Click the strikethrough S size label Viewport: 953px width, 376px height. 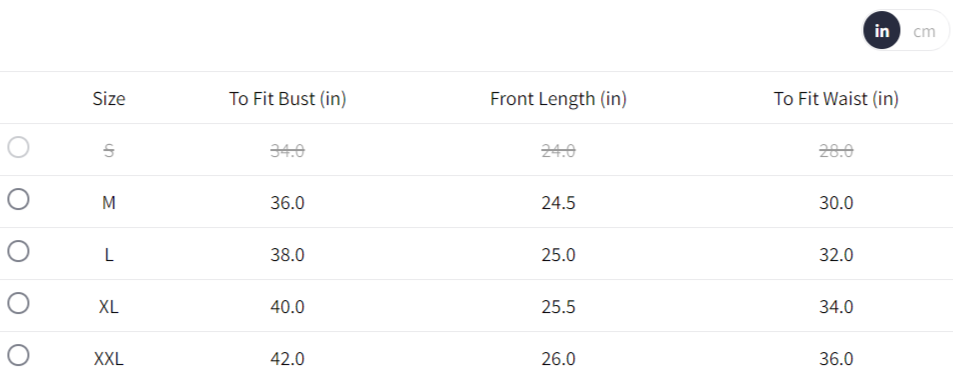click(x=109, y=151)
